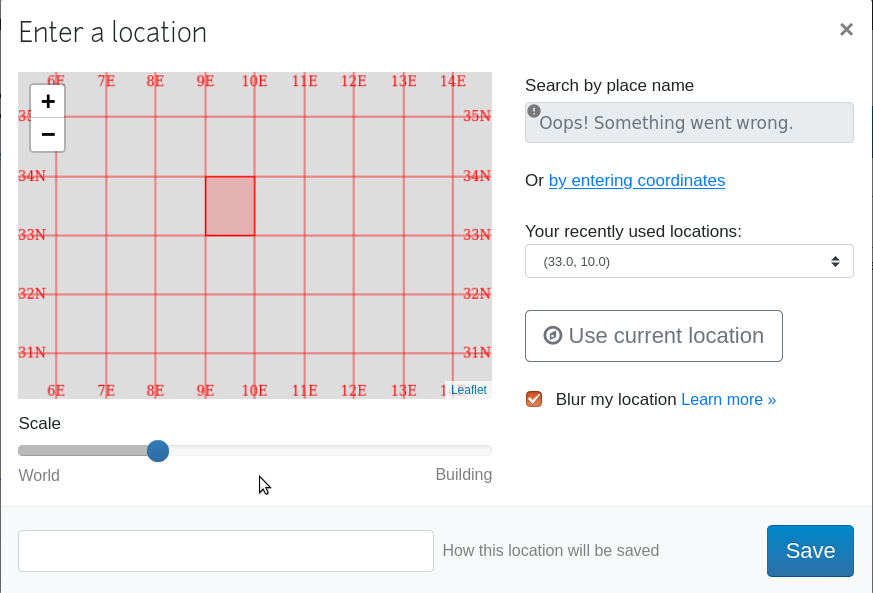Open the recently used locations dropdown
Image resolution: width=873 pixels, height=593 pixels.
689,261
